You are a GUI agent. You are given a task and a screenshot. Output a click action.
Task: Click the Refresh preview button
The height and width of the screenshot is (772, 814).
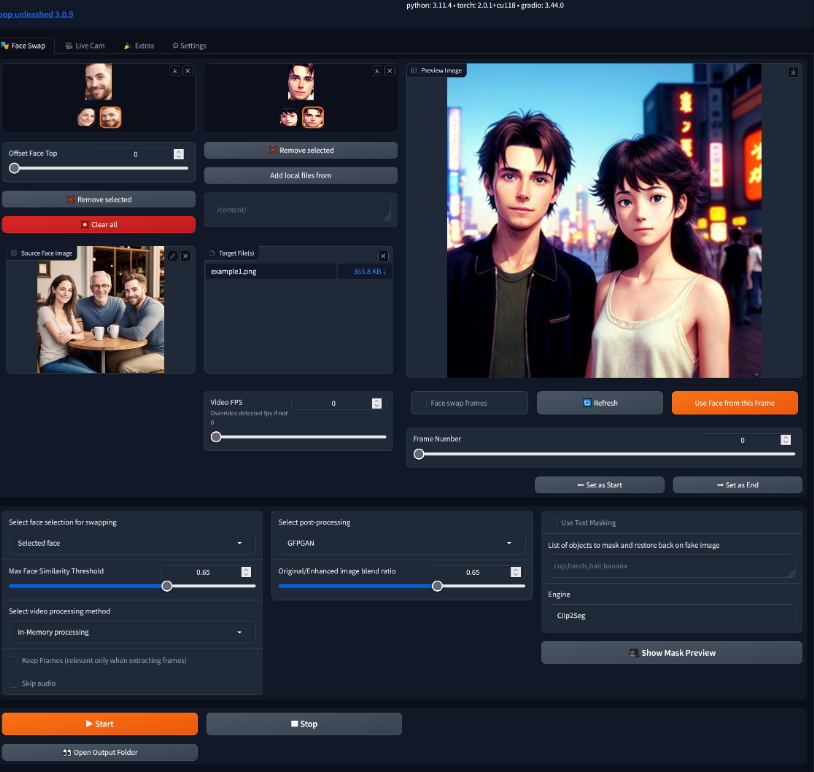click(600, 403)
